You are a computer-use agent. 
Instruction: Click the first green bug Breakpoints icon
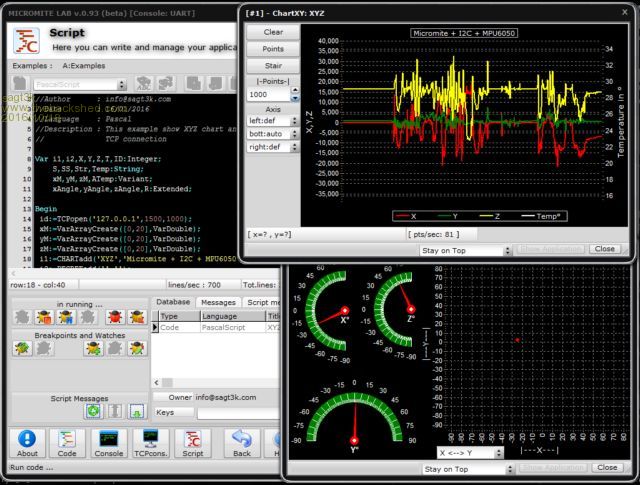[21, 348]
